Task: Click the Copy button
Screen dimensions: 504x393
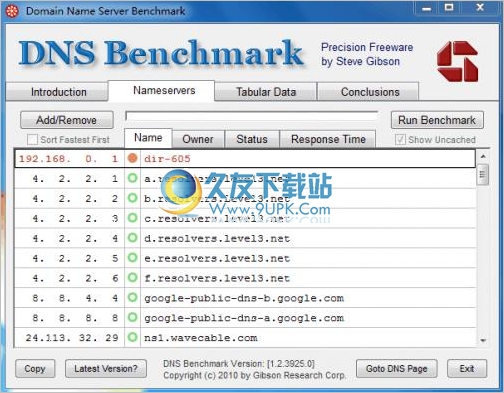Action: point(35,369)
